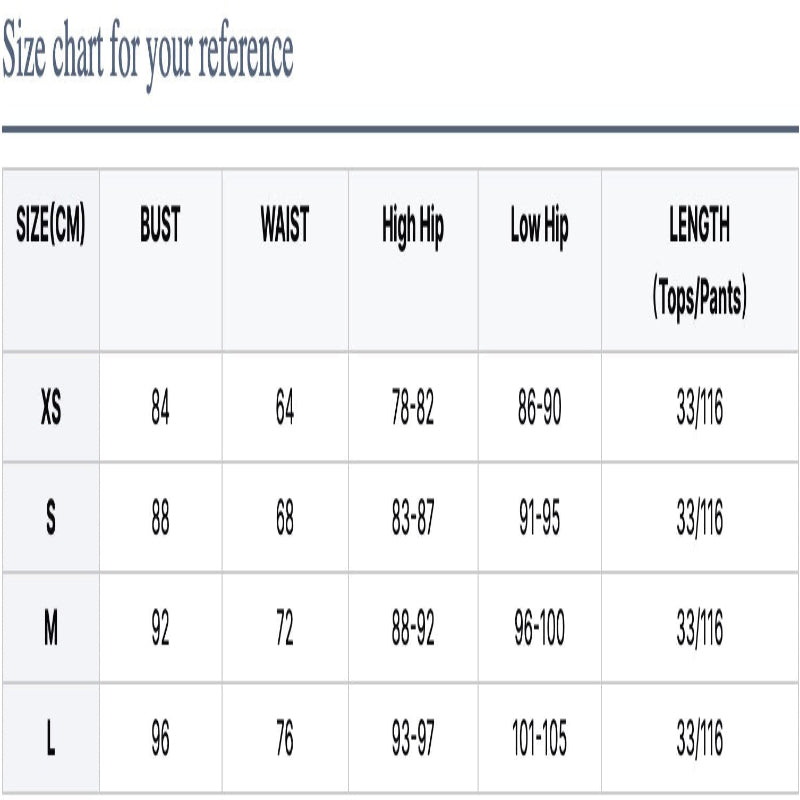Click the WAIST column header
The width and height of the screenshot is (800, 800).
[285, 227]
